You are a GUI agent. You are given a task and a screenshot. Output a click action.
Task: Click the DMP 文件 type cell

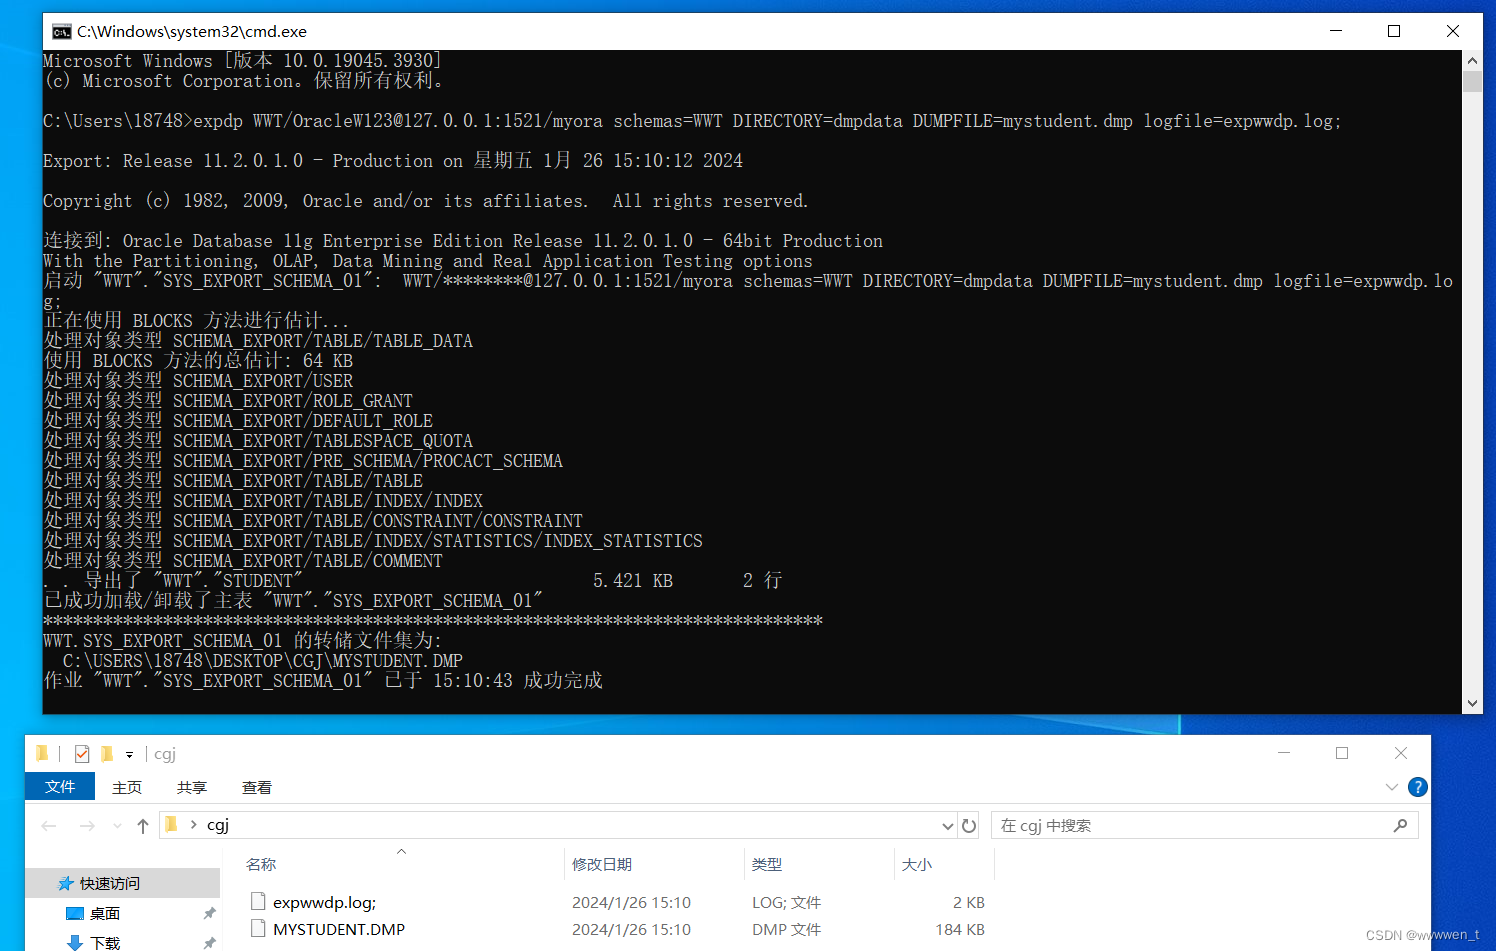point(786,929)
